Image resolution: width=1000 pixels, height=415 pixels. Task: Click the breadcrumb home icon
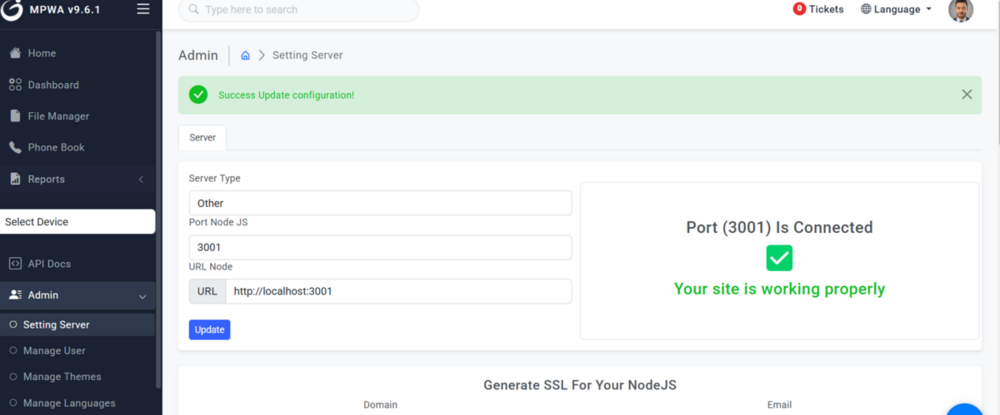coord(245,55)
